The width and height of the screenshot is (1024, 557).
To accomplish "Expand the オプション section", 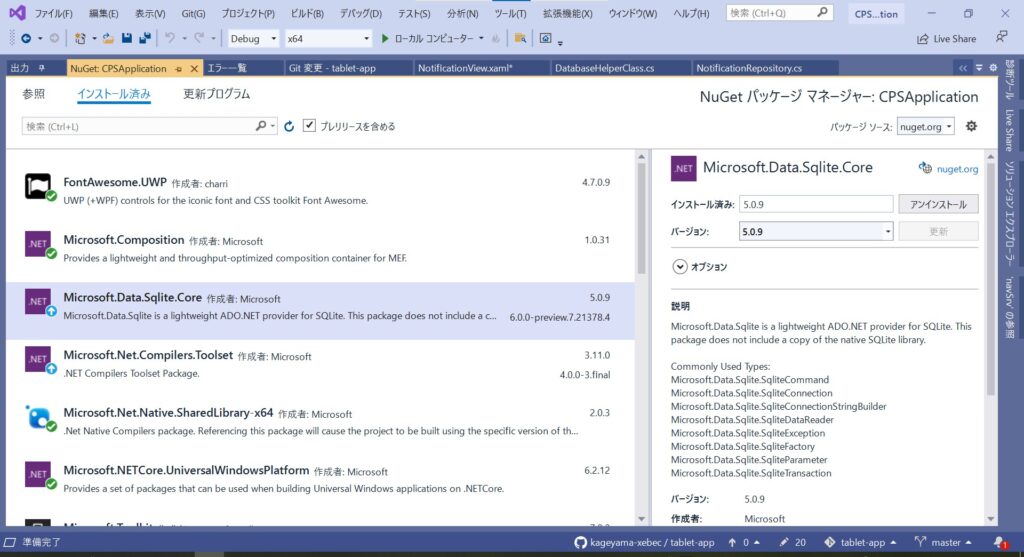I will [x=680, y=267].
